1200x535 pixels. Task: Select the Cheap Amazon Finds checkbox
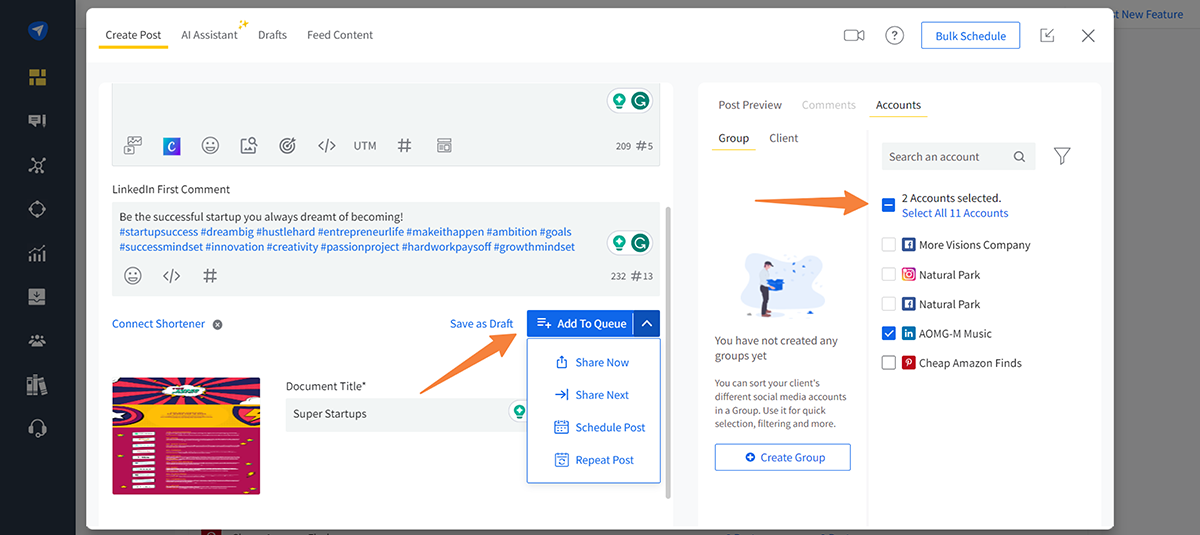(x=889, y=363)
